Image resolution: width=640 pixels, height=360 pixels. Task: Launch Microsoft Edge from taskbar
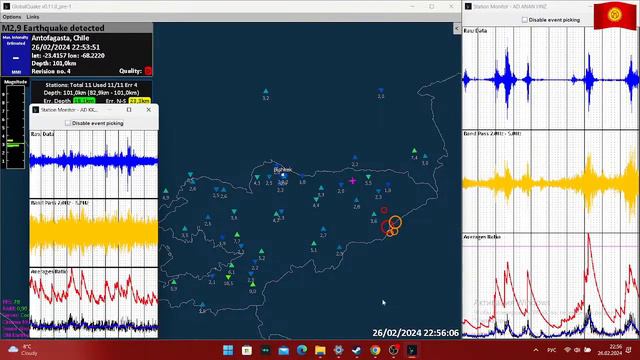[x=302, y=350]
